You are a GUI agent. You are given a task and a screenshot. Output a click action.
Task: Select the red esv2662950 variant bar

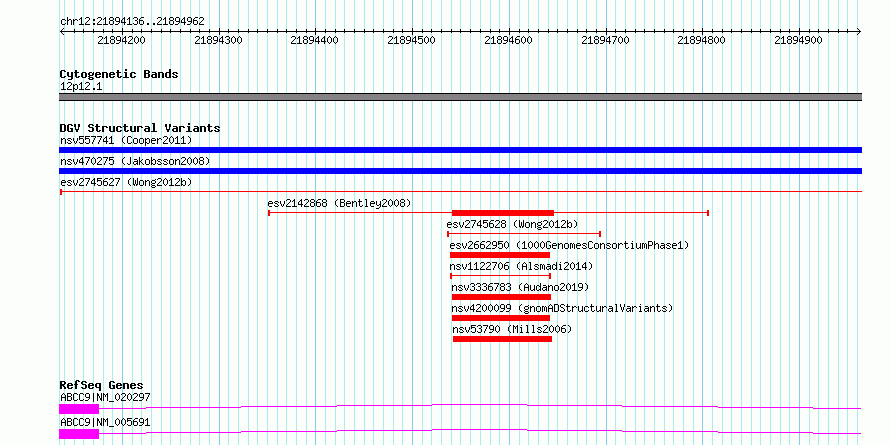pyautogui.click(x=500, y=255)
